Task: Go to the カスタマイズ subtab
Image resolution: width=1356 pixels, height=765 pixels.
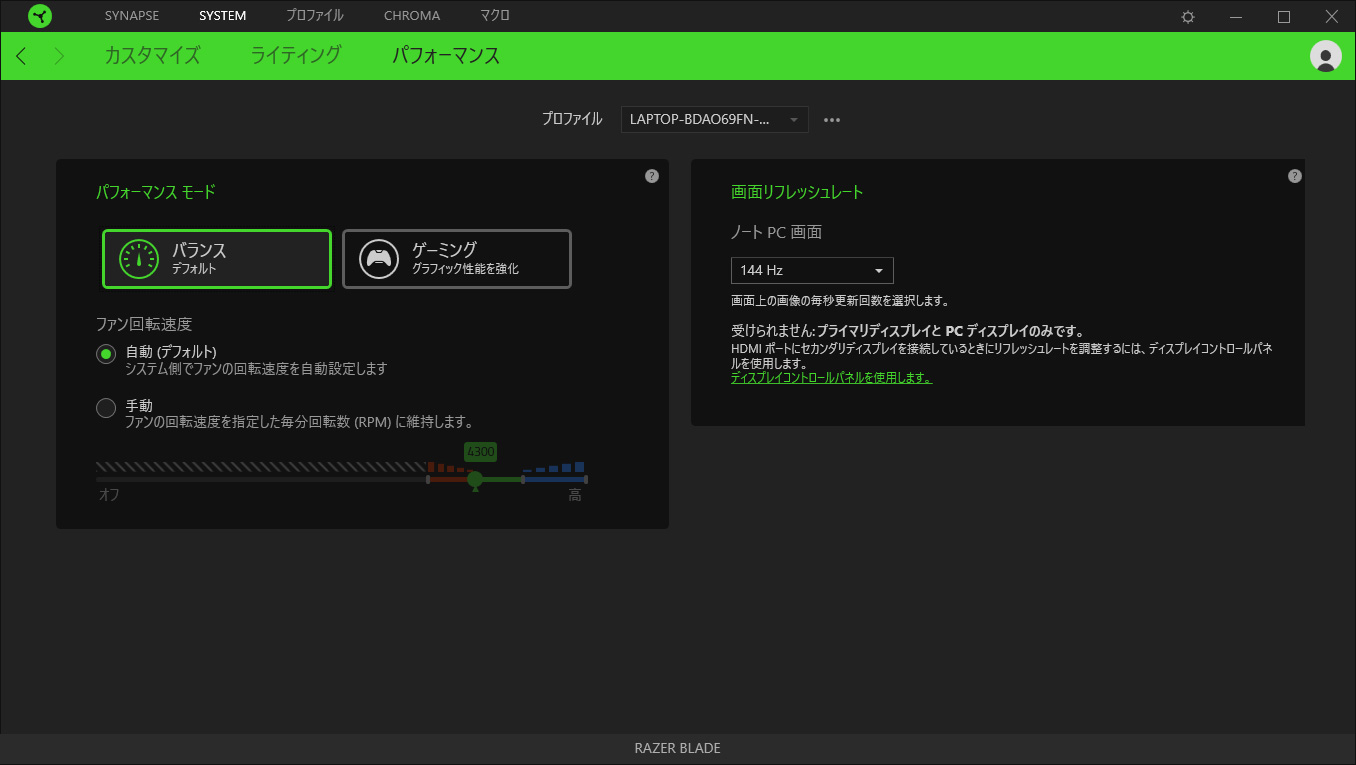Action: click(152, 56)
